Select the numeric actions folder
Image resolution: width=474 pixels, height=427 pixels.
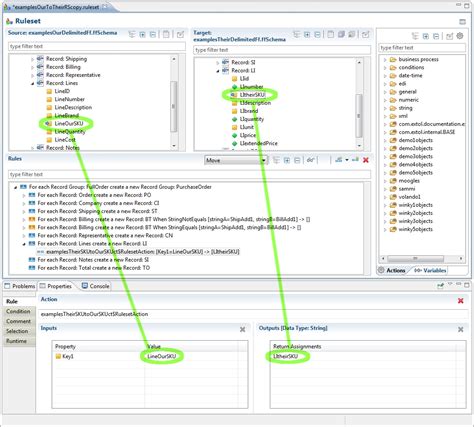tap(409, 100)
